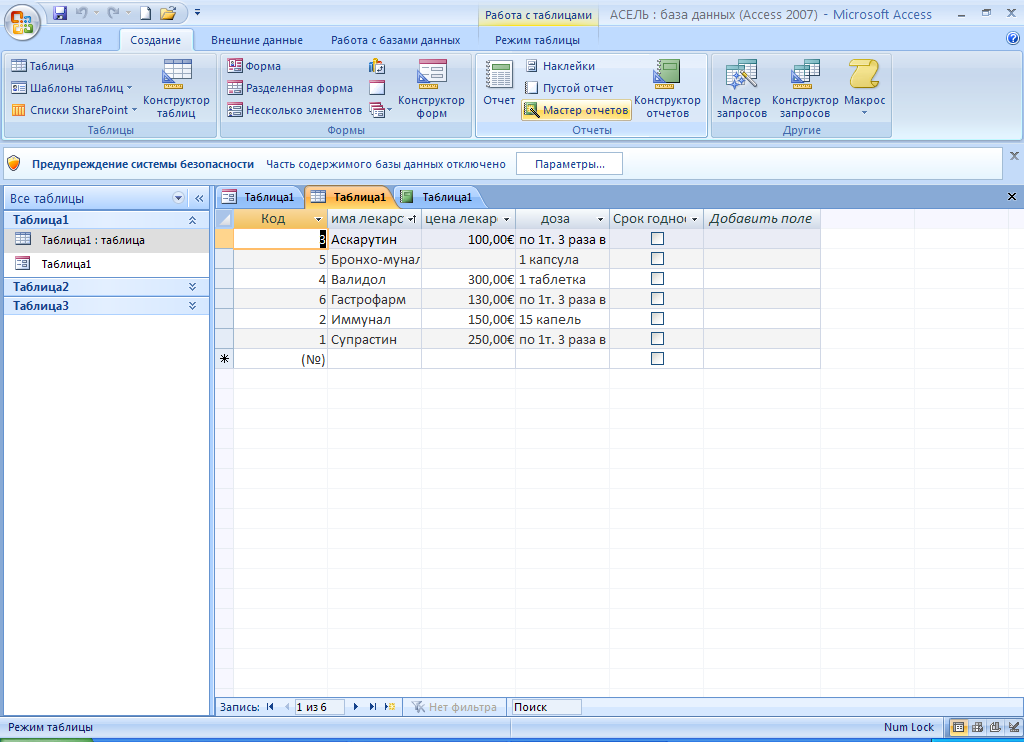
Task: Go to last record in navigator
Action: pos(372,707)
